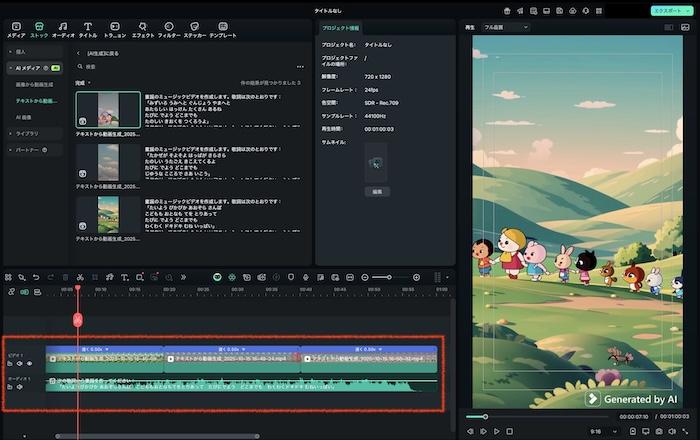Toggle the link clips icon above tracks

coord(11,291)
